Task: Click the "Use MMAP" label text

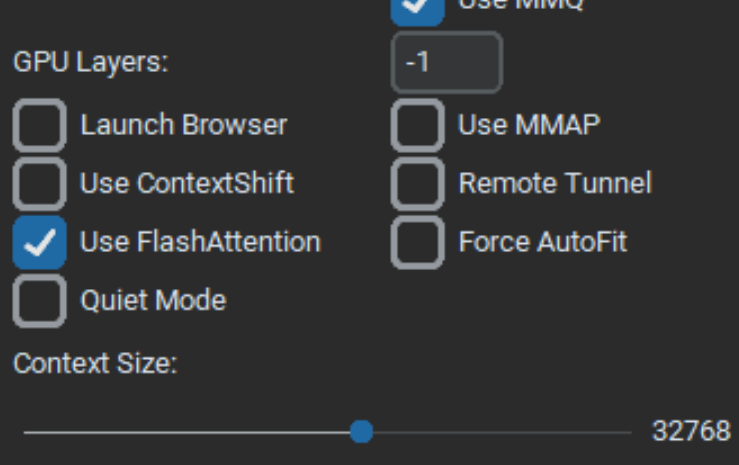Action: (x=529, y=125)
